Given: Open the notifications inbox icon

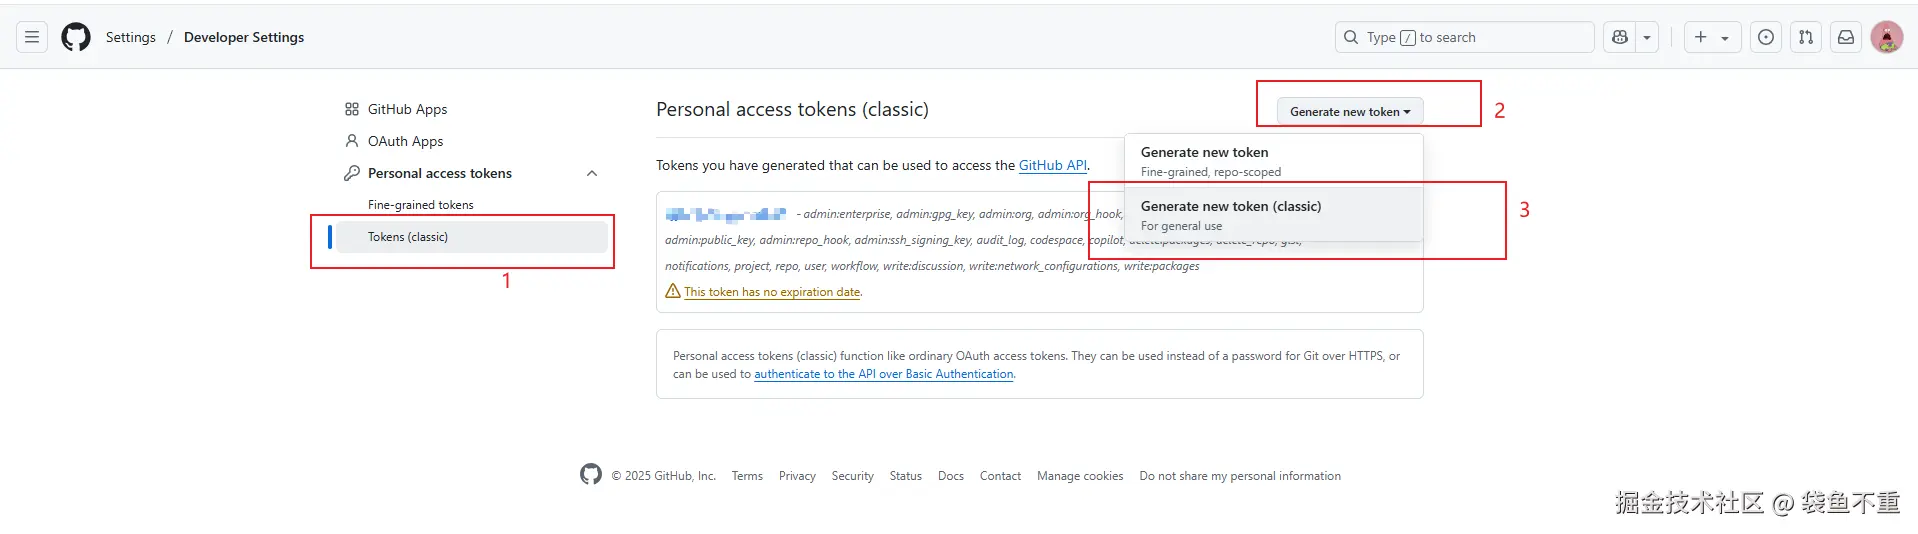Looking at the screenshot, I should coord(1846,37).
